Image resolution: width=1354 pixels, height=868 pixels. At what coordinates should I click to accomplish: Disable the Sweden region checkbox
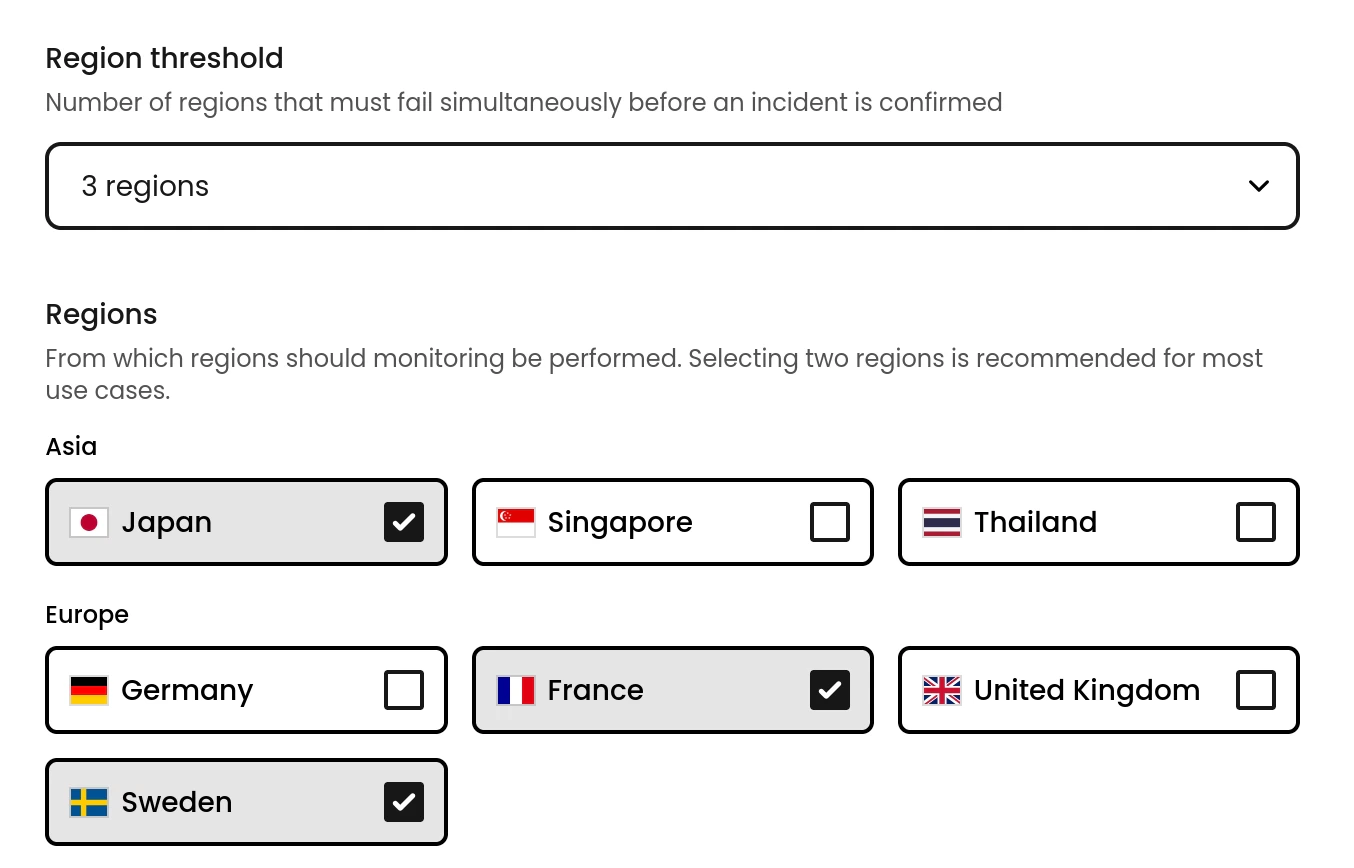404,802
